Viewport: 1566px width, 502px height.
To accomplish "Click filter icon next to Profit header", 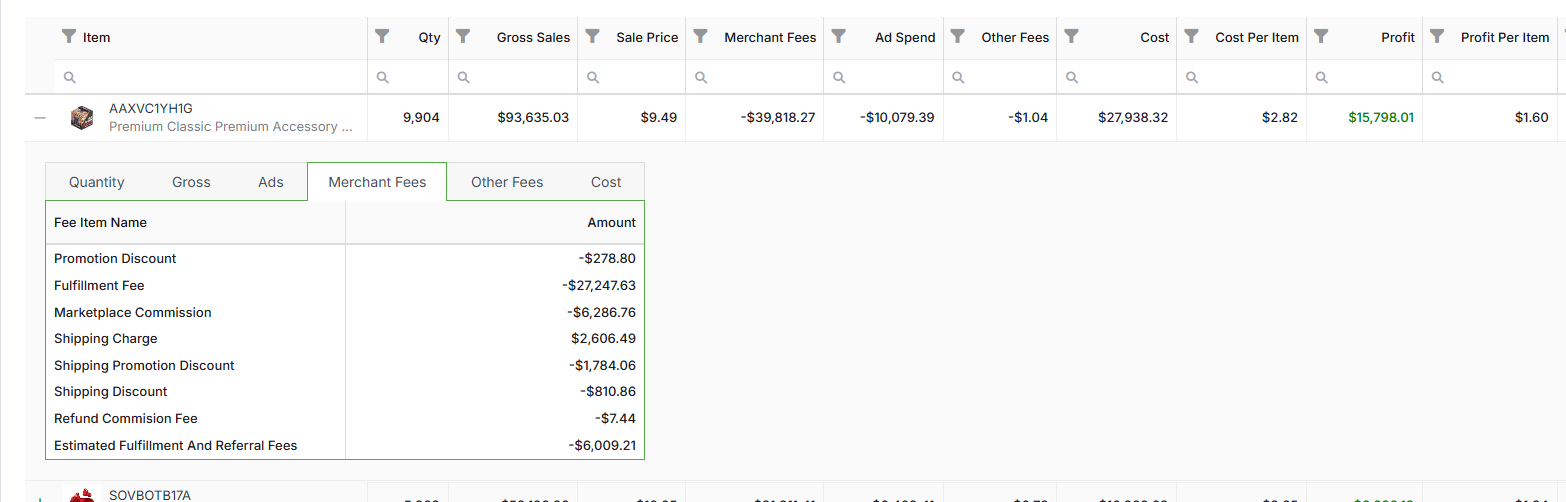I will 1321,37.
